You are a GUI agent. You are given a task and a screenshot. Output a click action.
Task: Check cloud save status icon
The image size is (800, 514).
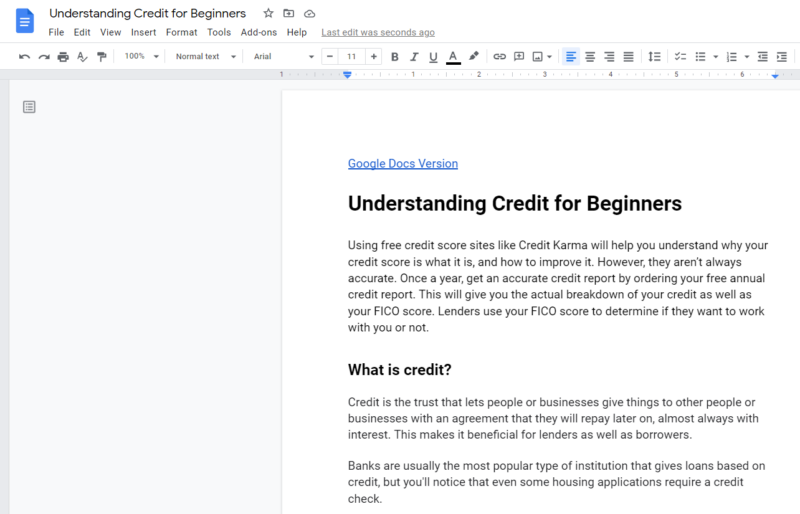click(x=309, y=14)
